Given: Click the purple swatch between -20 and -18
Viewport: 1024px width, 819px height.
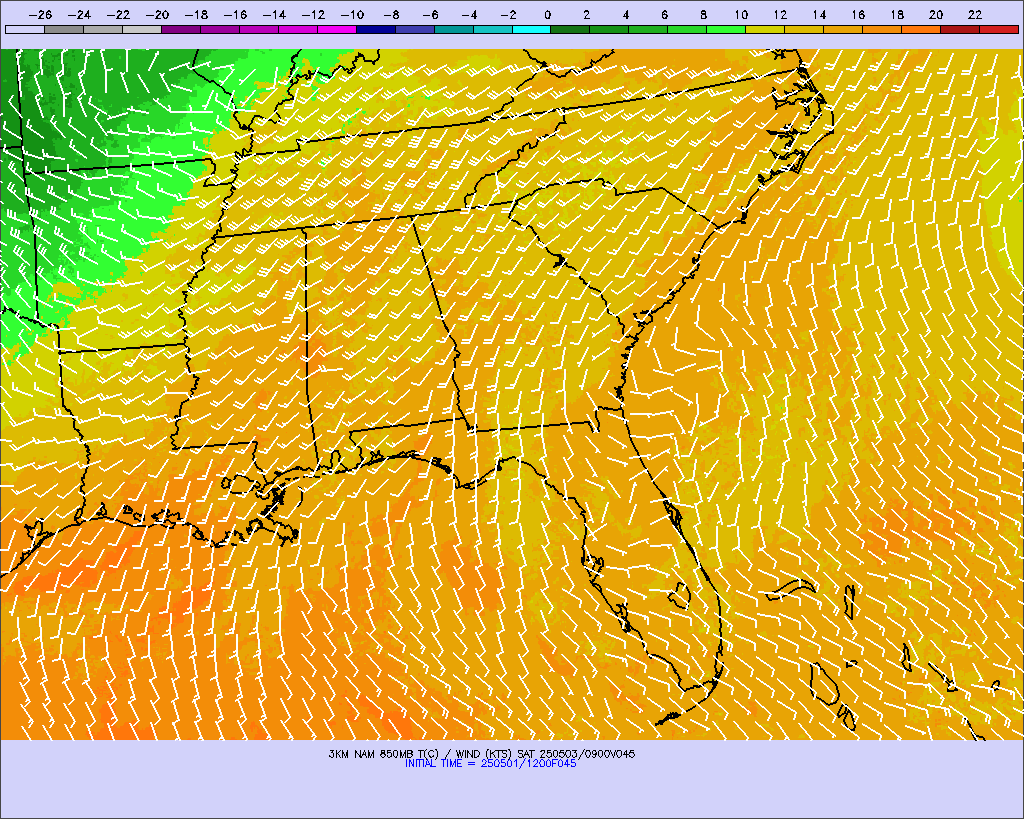Looking at the screenshot, I should point(181,29).
